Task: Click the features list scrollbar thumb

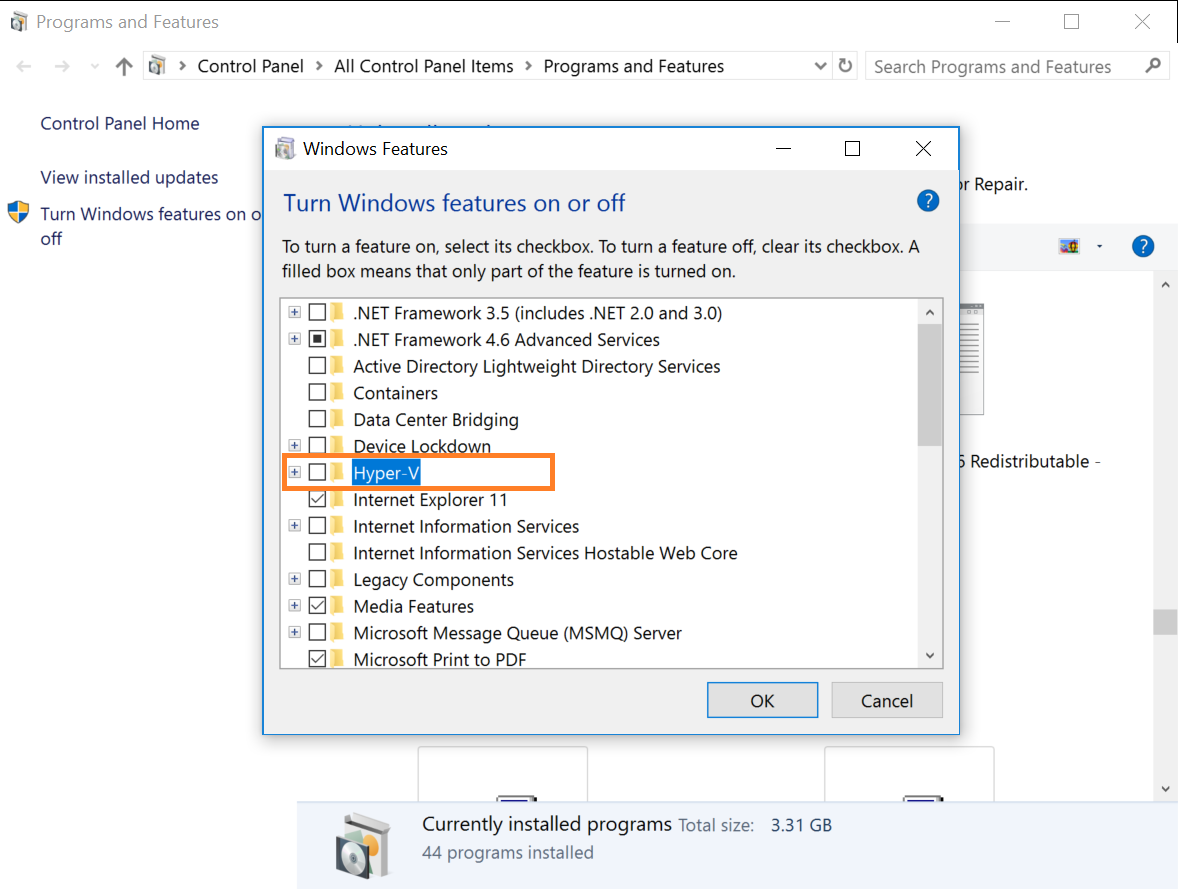Action: click(x=929, y=386)
